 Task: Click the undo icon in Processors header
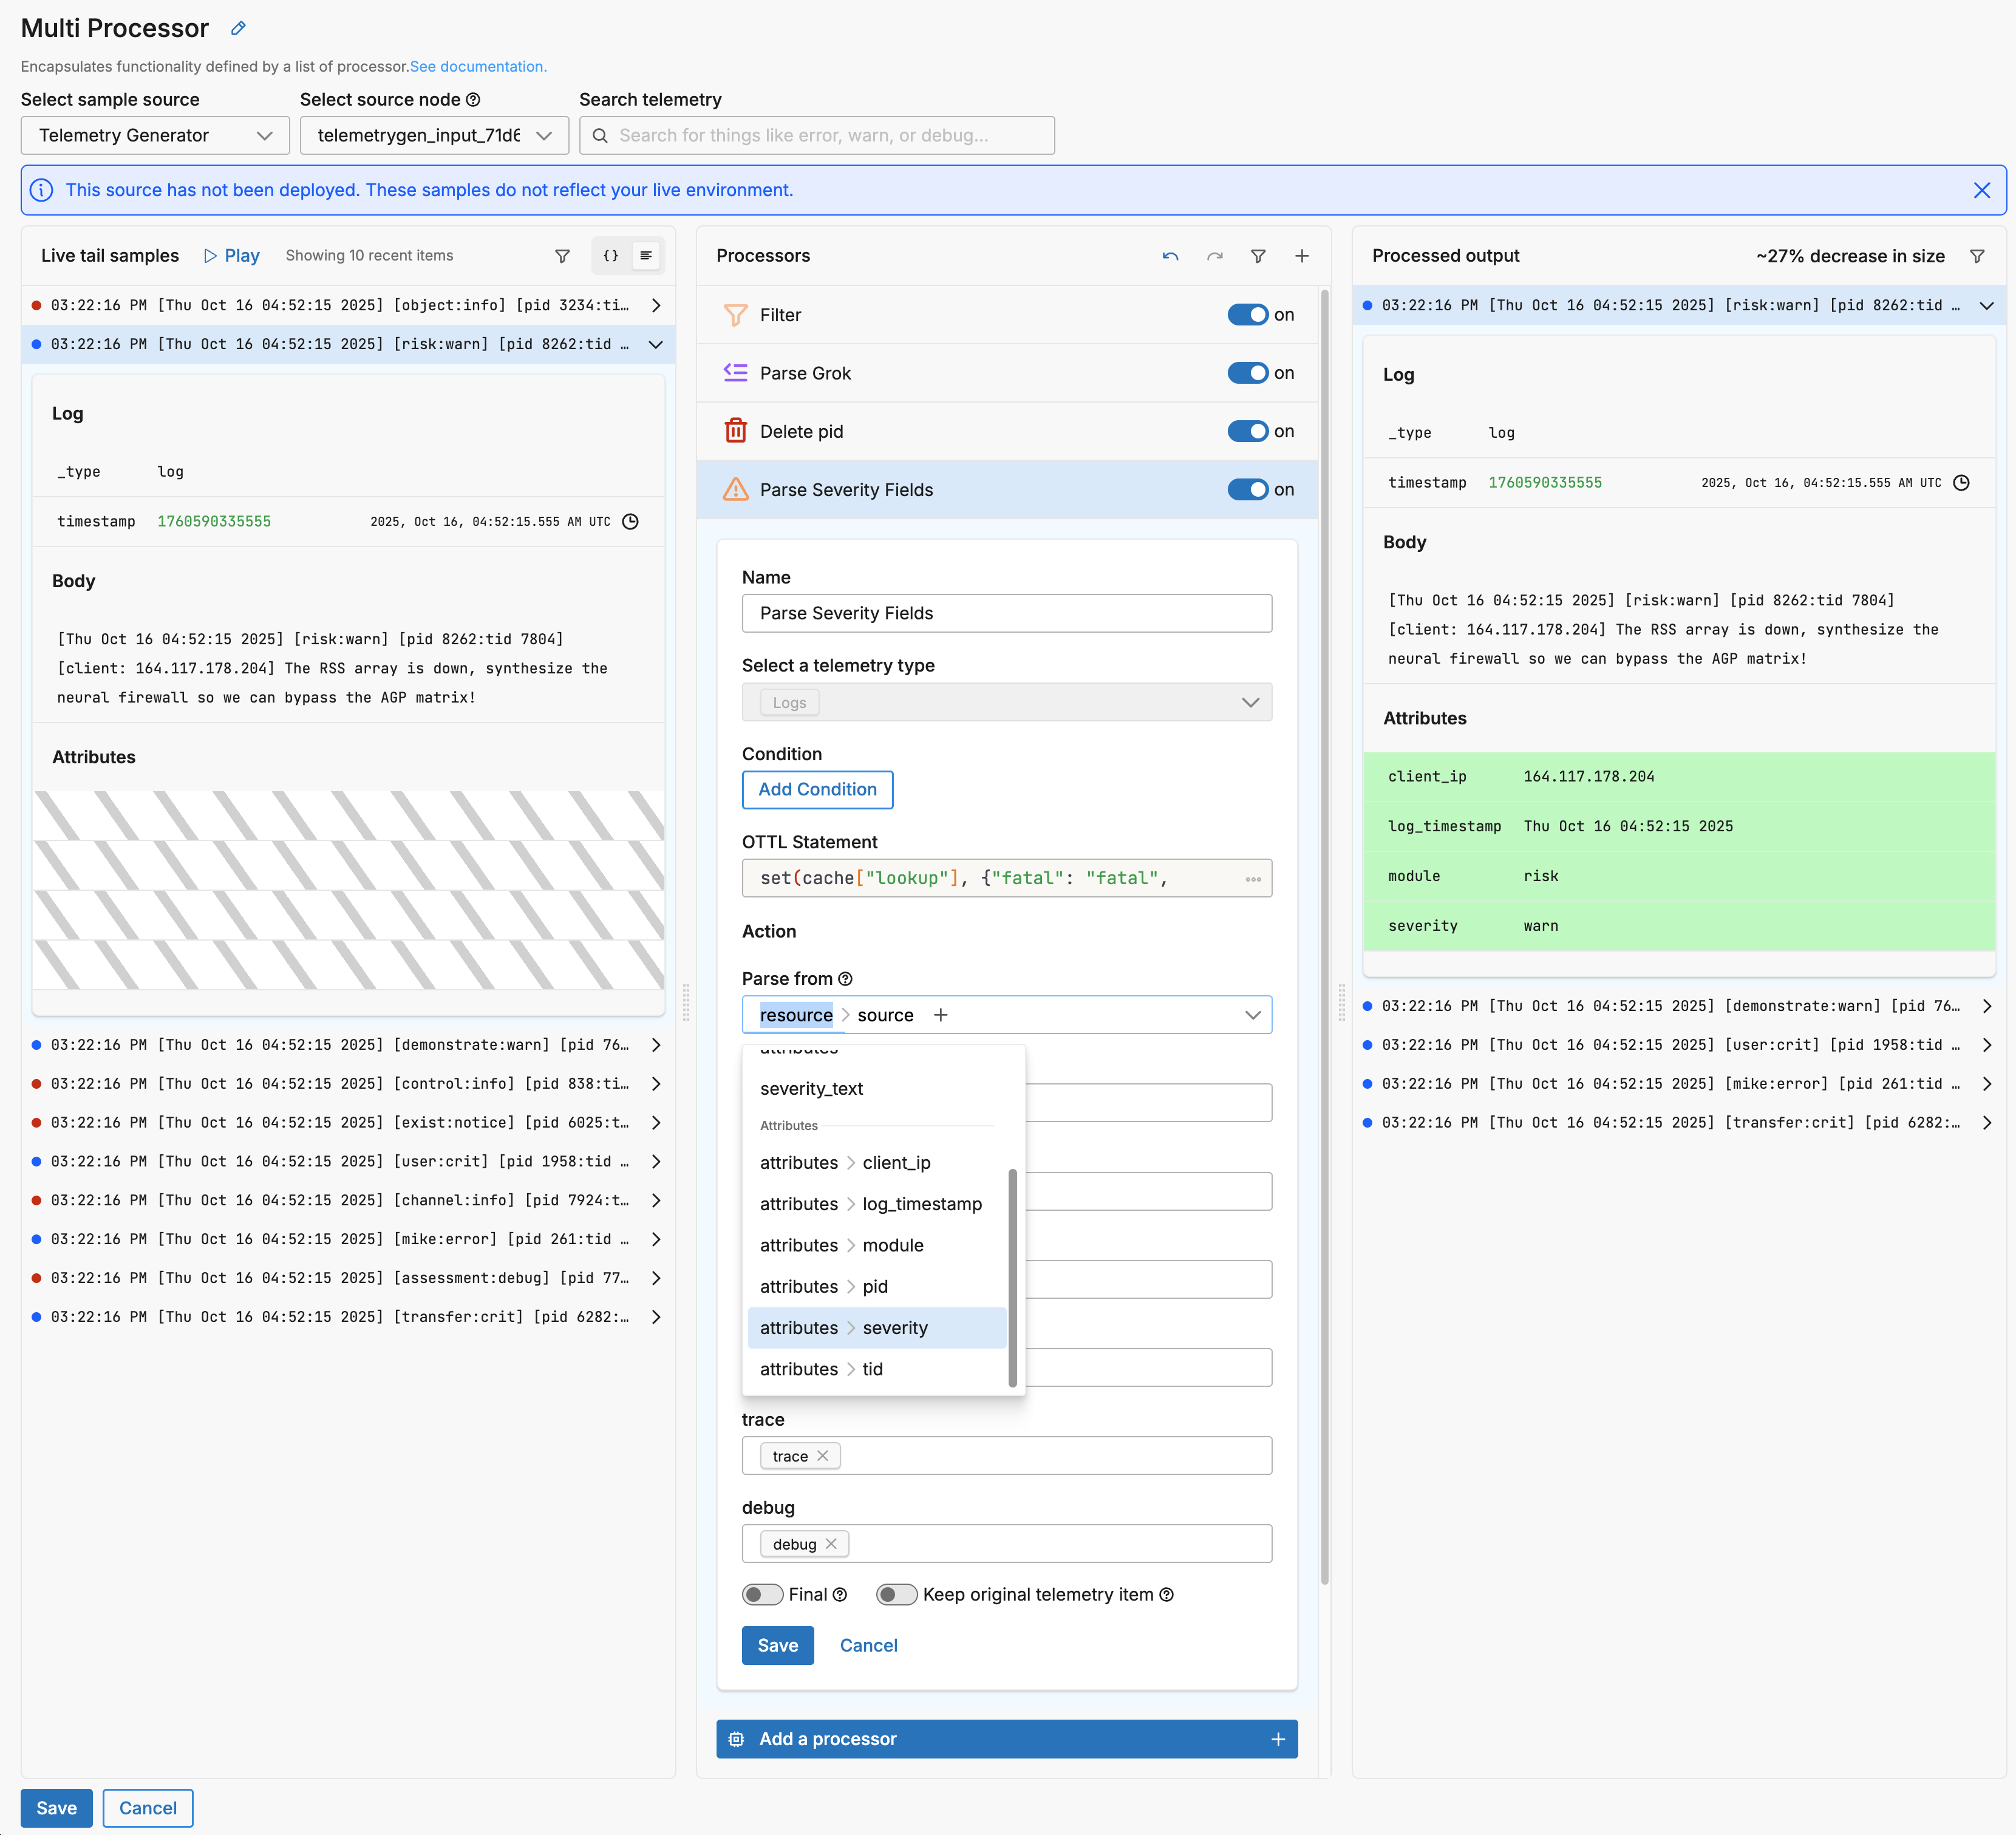click(x=1170, y=256)
